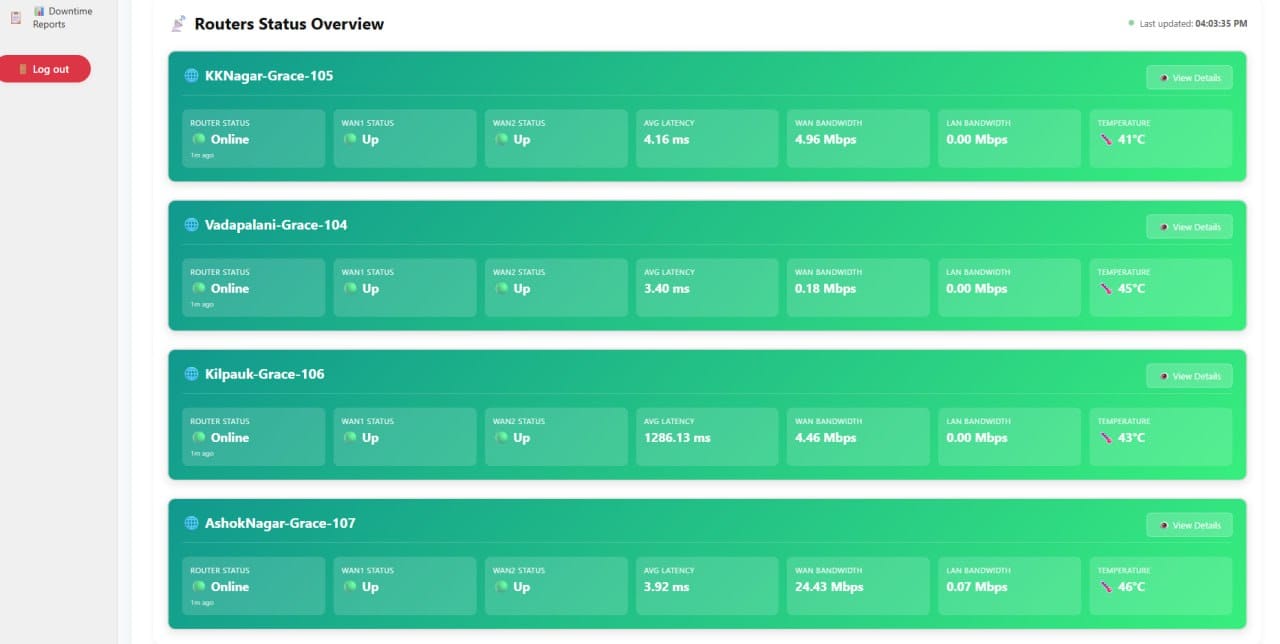
Task: Click the thermometer icon showing 46°C for AshokNagar
Action: (1105, 587)
